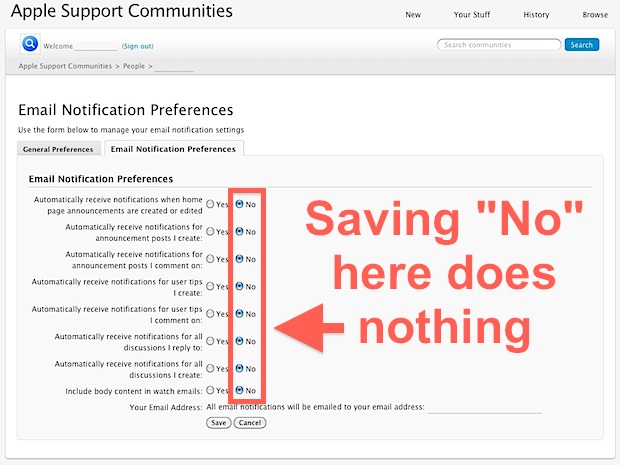Select the Email Notification Preferences tab
Image resolution: width=620 pixels, height=465 pixels.
click(x=173, y=149)
